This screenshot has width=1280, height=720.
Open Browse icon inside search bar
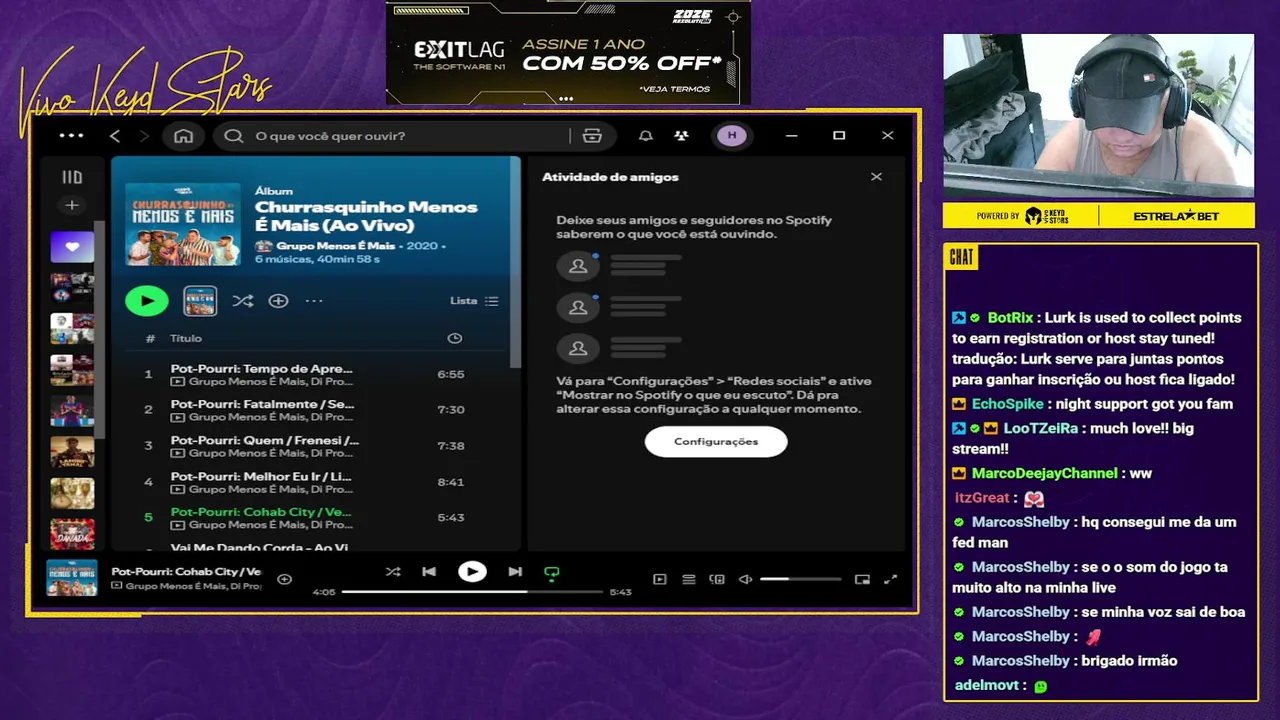[592, 136]
